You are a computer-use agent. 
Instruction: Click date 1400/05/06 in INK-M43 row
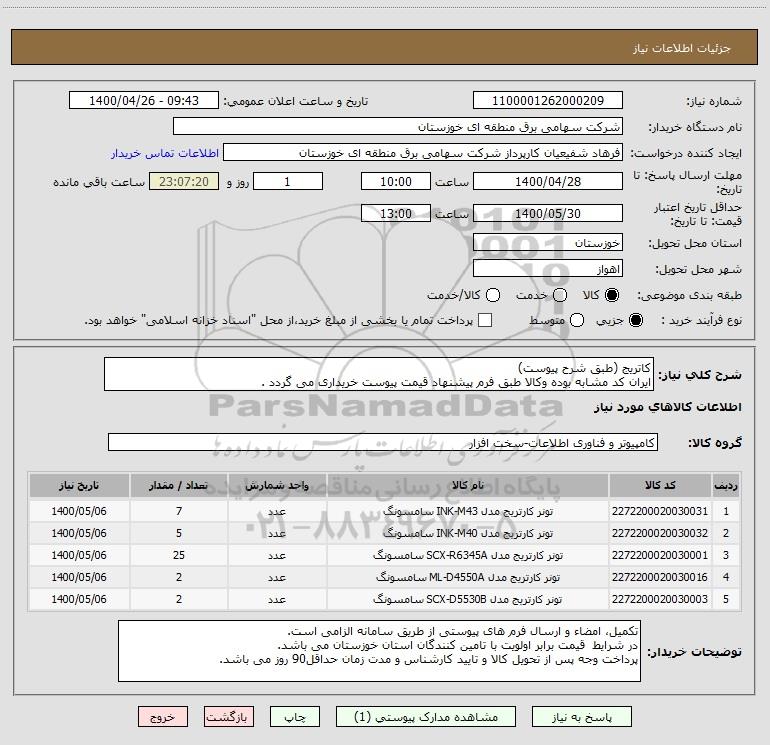click(79, 511)
